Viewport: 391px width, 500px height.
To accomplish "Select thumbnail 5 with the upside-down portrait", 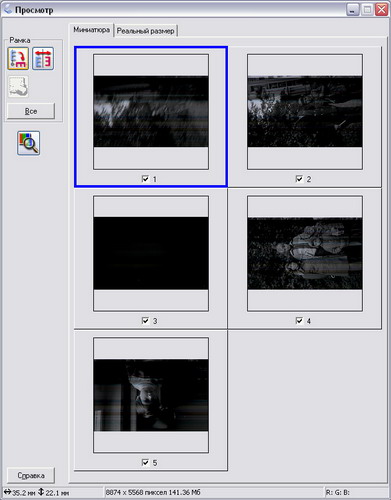I will click(151, 395).
